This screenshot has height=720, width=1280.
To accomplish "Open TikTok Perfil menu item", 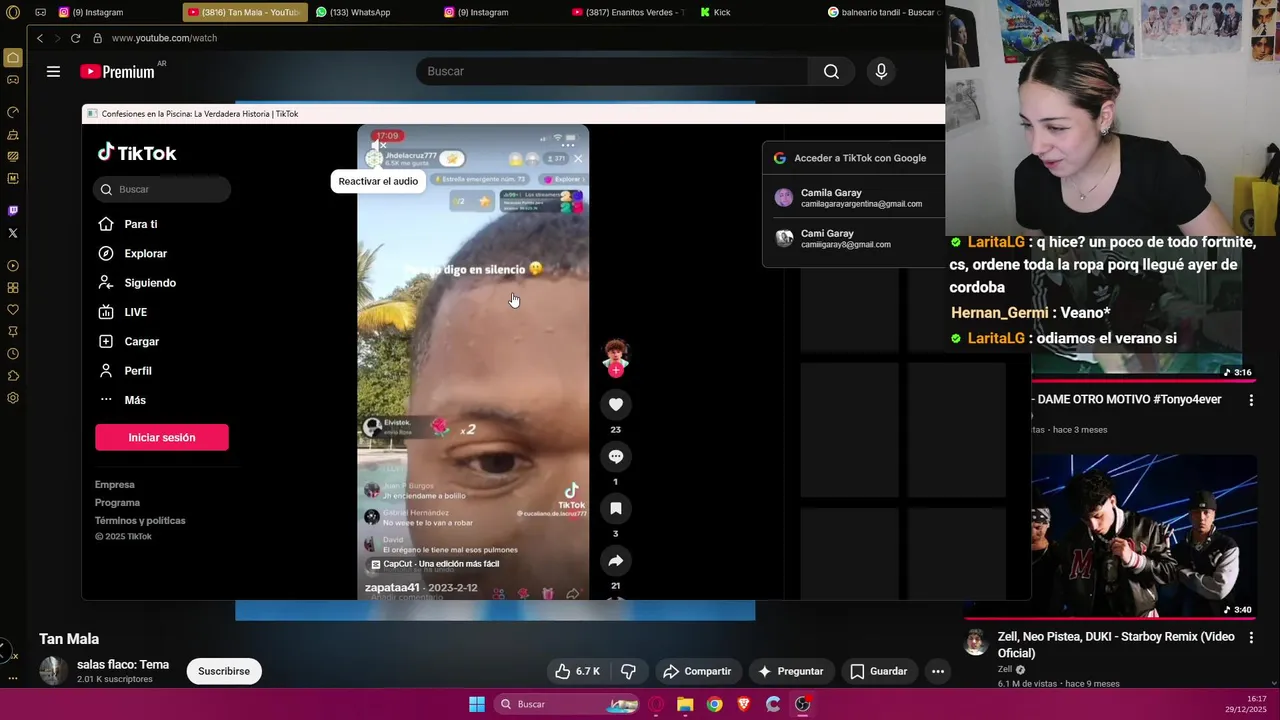I will pos(138,371).
